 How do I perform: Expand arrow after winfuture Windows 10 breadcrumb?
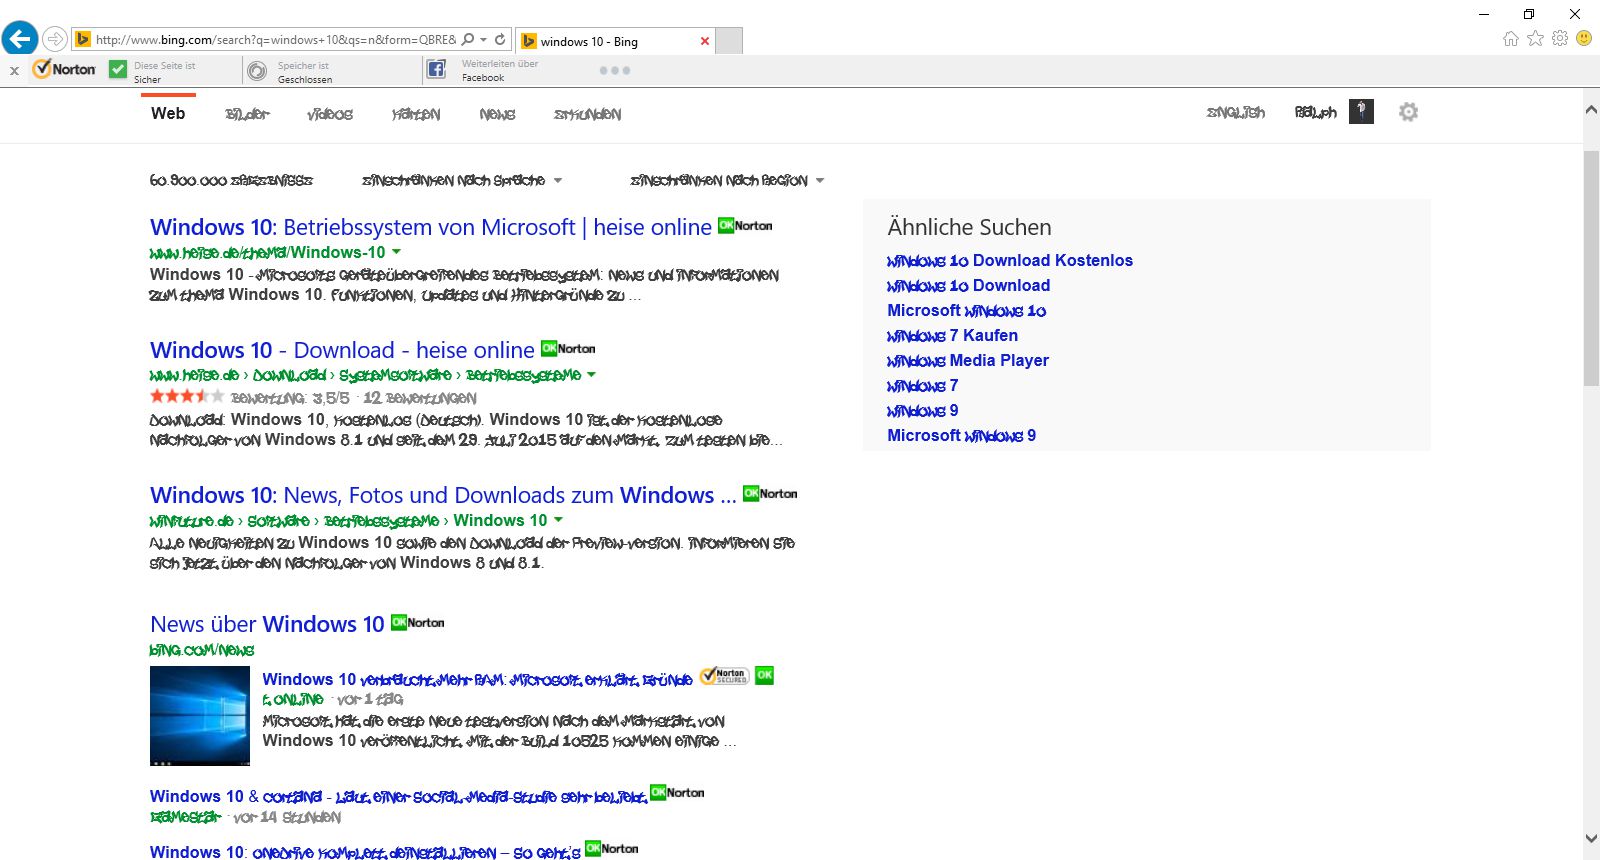[x=558, y=520]
